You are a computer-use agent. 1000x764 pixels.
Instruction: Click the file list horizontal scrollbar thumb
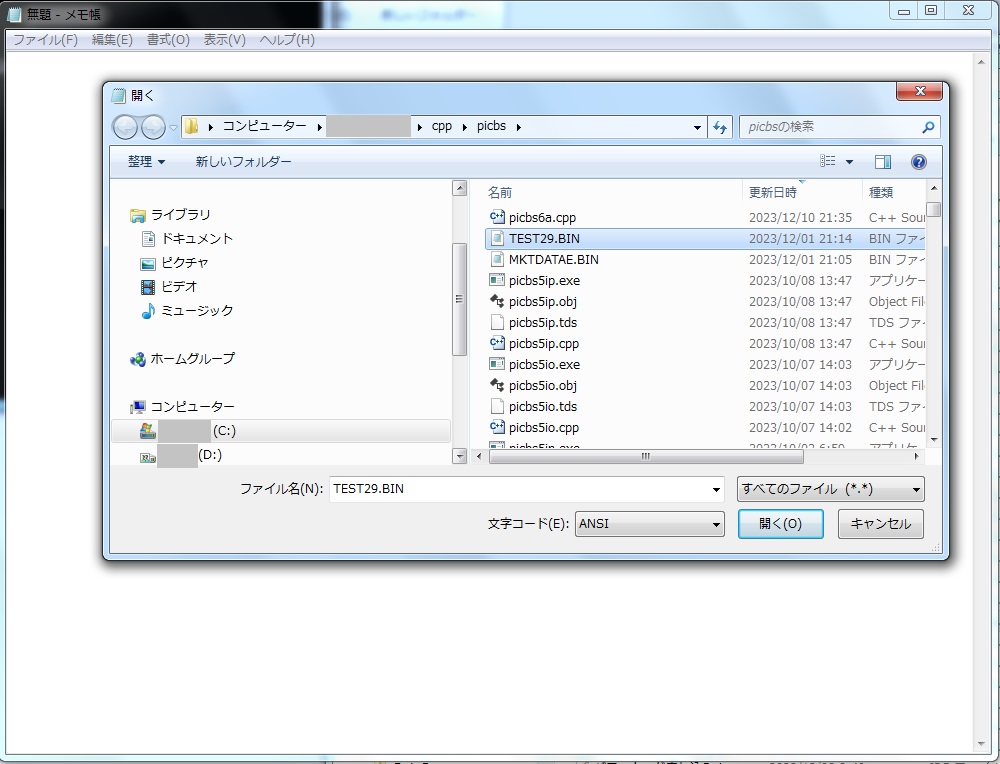[x=646, y=457]
